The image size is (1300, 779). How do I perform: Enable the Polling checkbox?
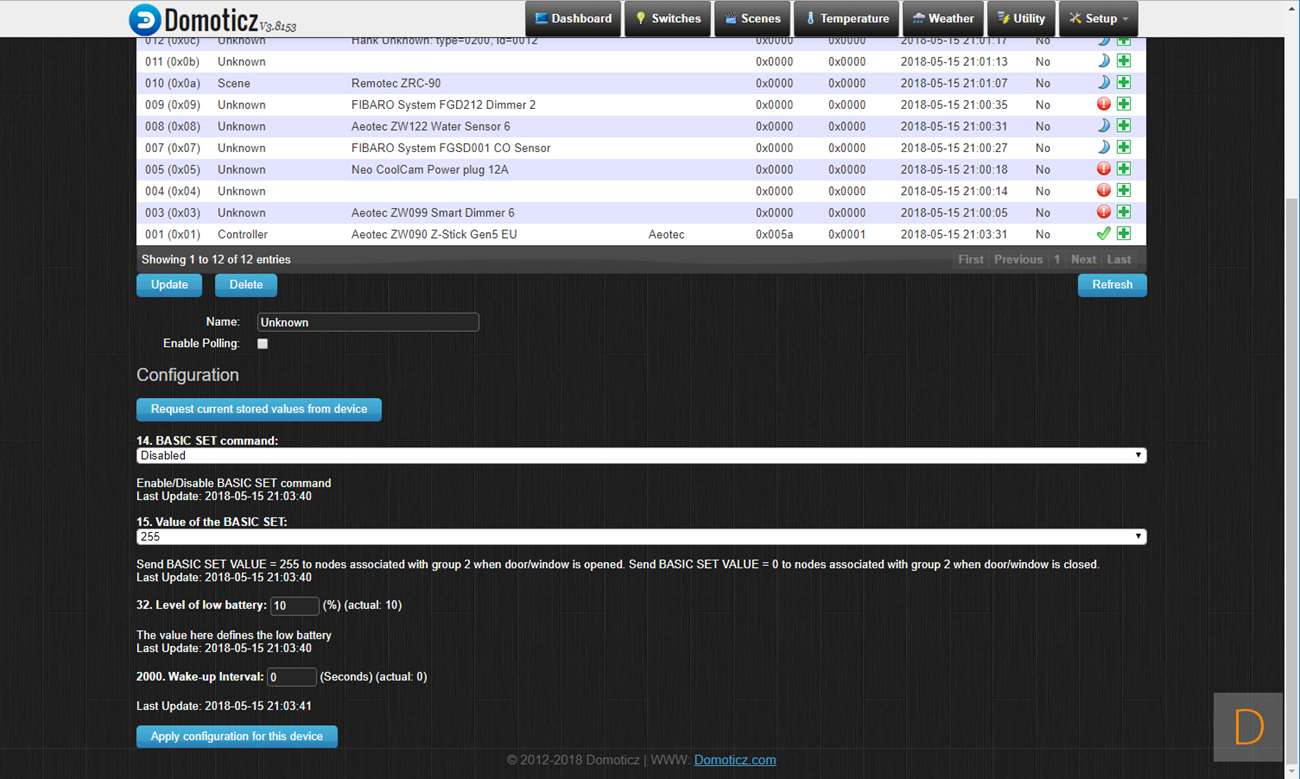tap(263, 344)
